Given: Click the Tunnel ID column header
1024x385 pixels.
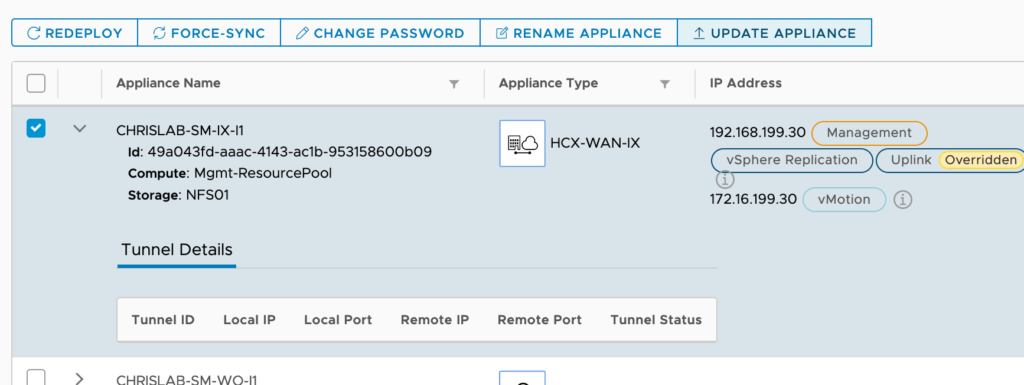Looking at the screenshot, I should [x=163, y=320].
